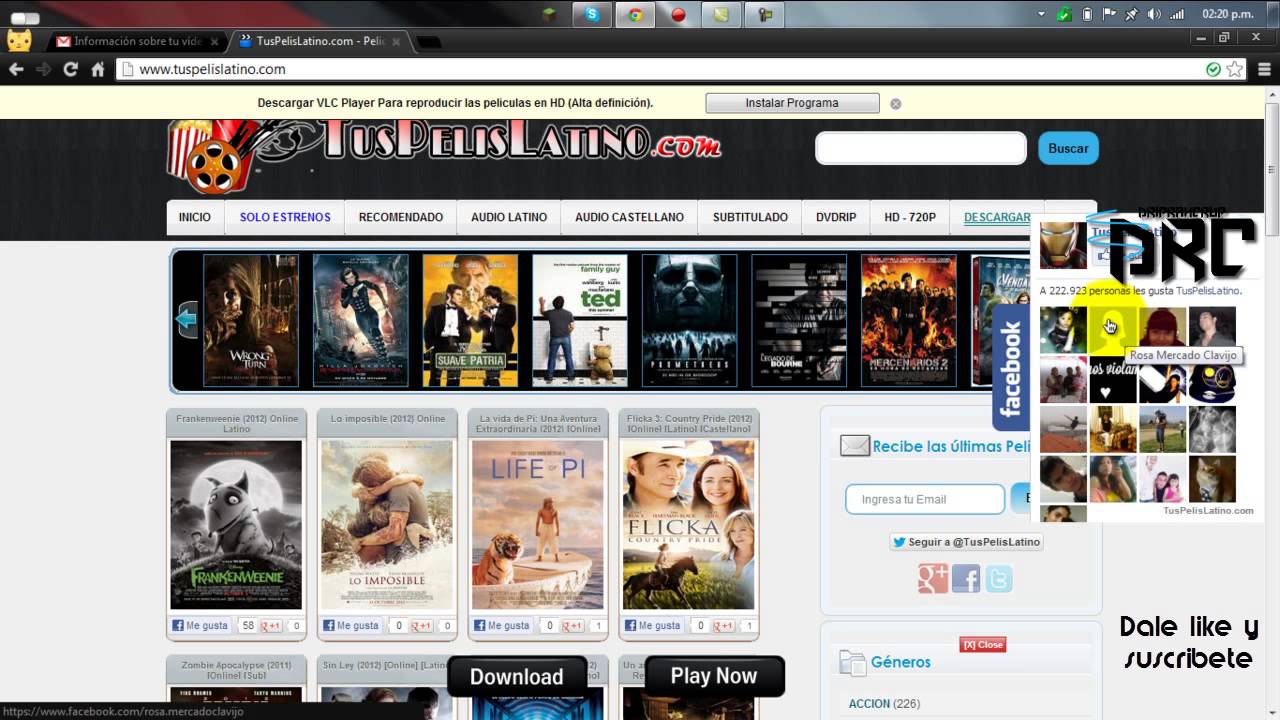
Task: Close the ad with [X] Close
Action: click(x=982, y=645)
